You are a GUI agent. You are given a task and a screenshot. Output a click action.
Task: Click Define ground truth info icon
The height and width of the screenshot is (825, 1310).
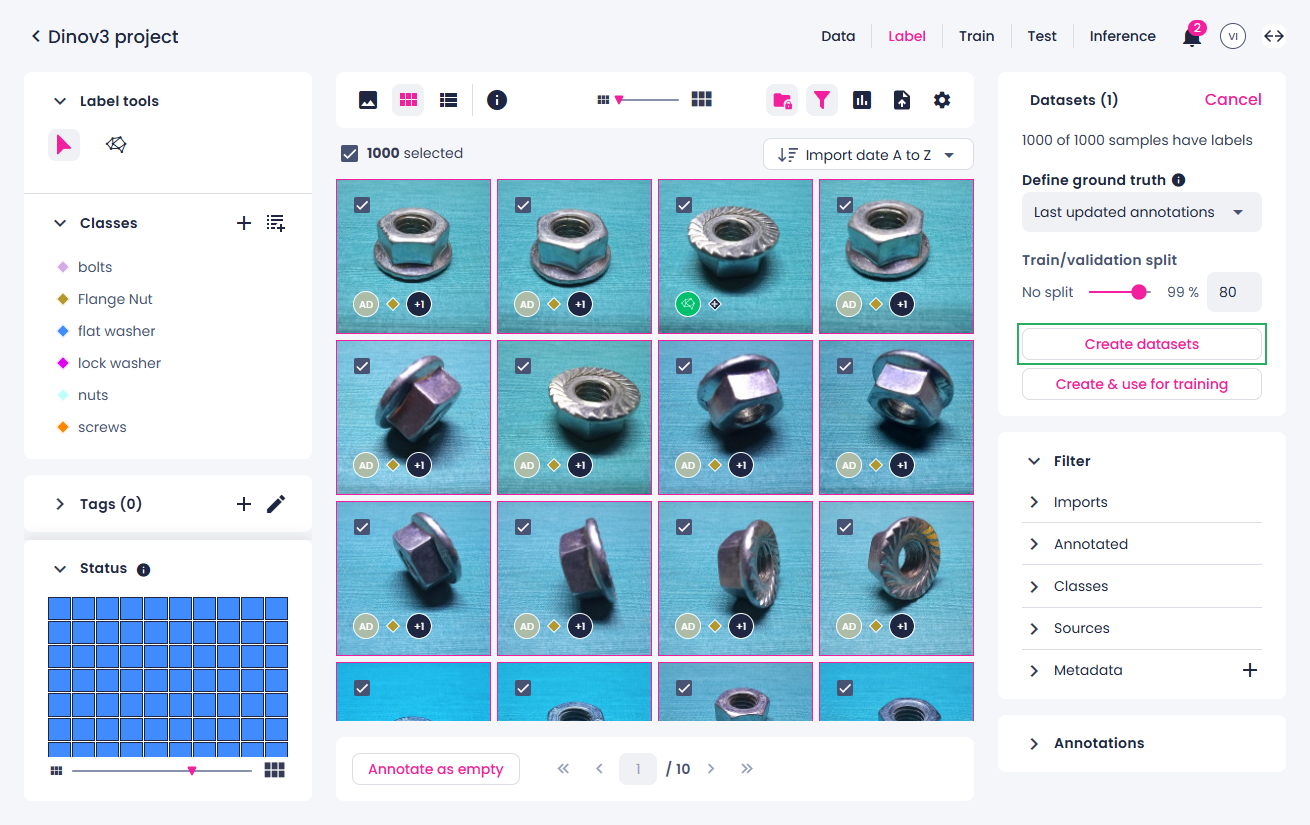tap(1178, 180)
